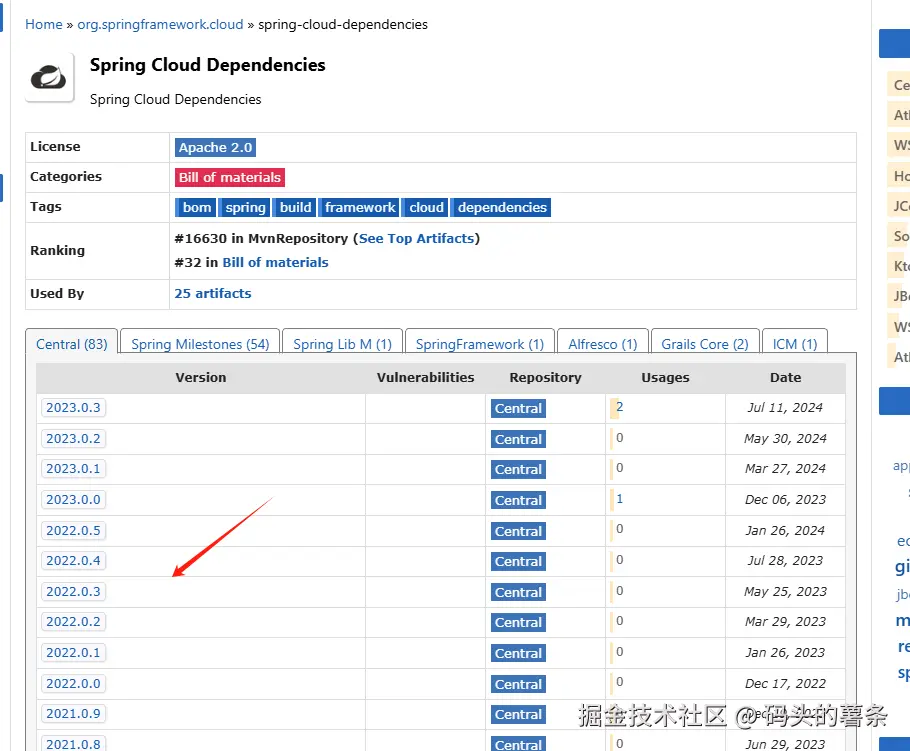Viewport: 910px width, 751px height.
Task: Open version 2021.0.9
Action: 73,714
